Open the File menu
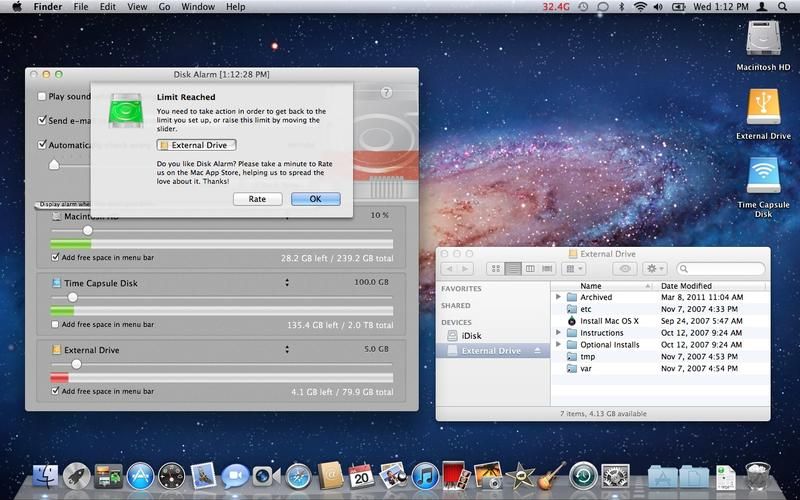This screenshot has width=800, height=500. click(x=81, y=7)
